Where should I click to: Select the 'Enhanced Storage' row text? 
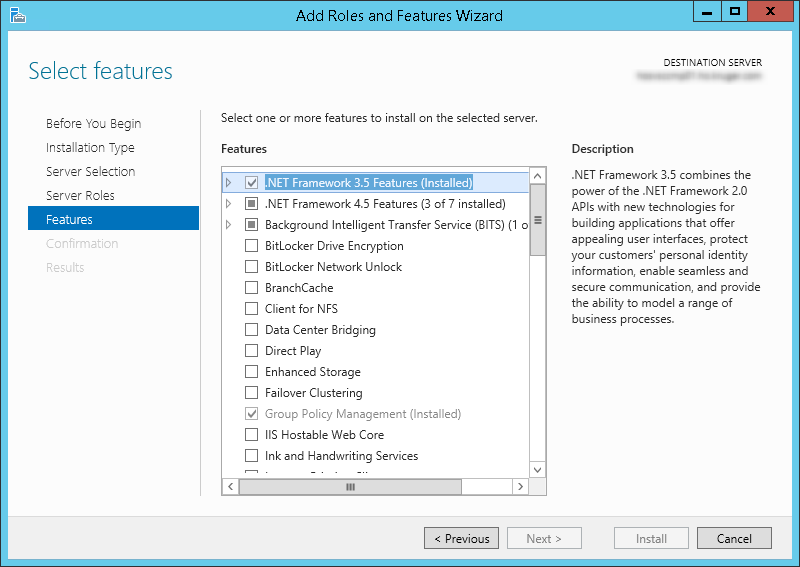pyautogui.click(x=313, y=372)
